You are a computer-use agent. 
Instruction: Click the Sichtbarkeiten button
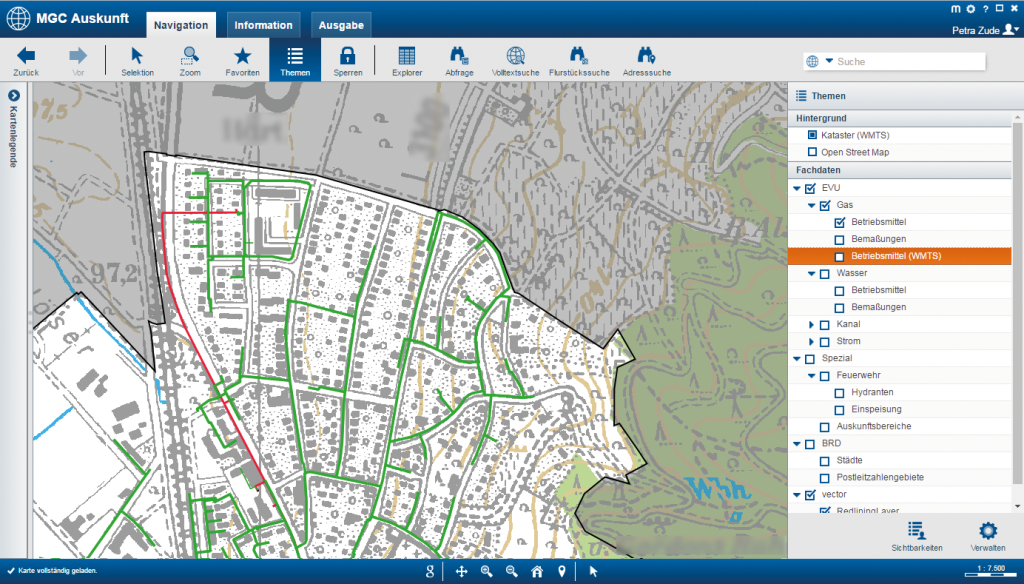pos(916,536)
